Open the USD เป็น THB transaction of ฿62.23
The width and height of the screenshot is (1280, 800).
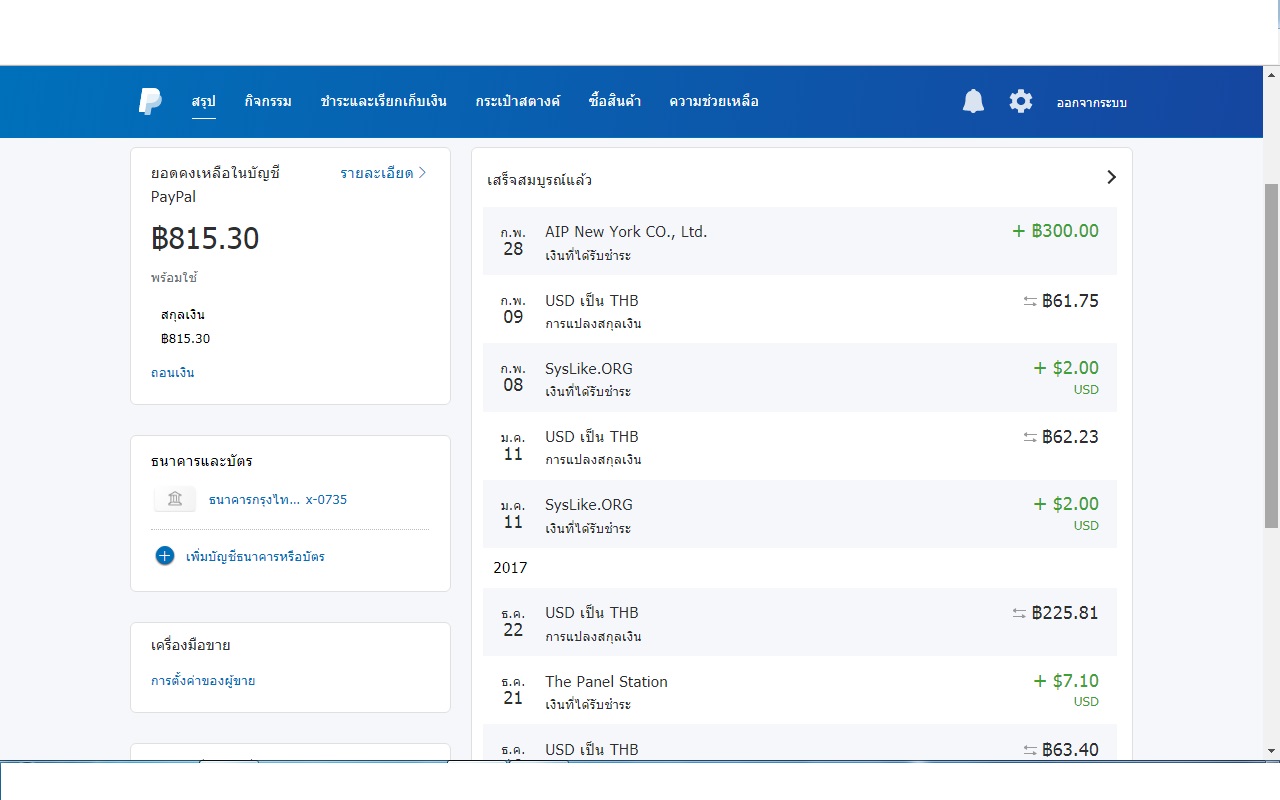click(x=800, y=445)
